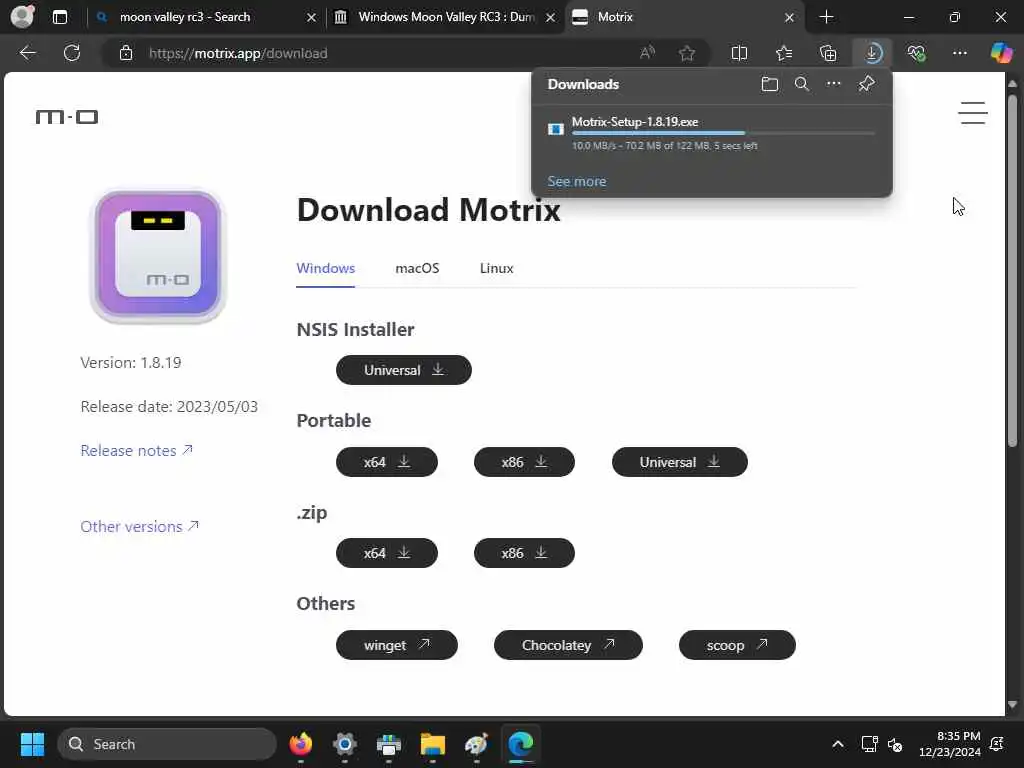Click the Motrix m-o logo

coord(67,117)
